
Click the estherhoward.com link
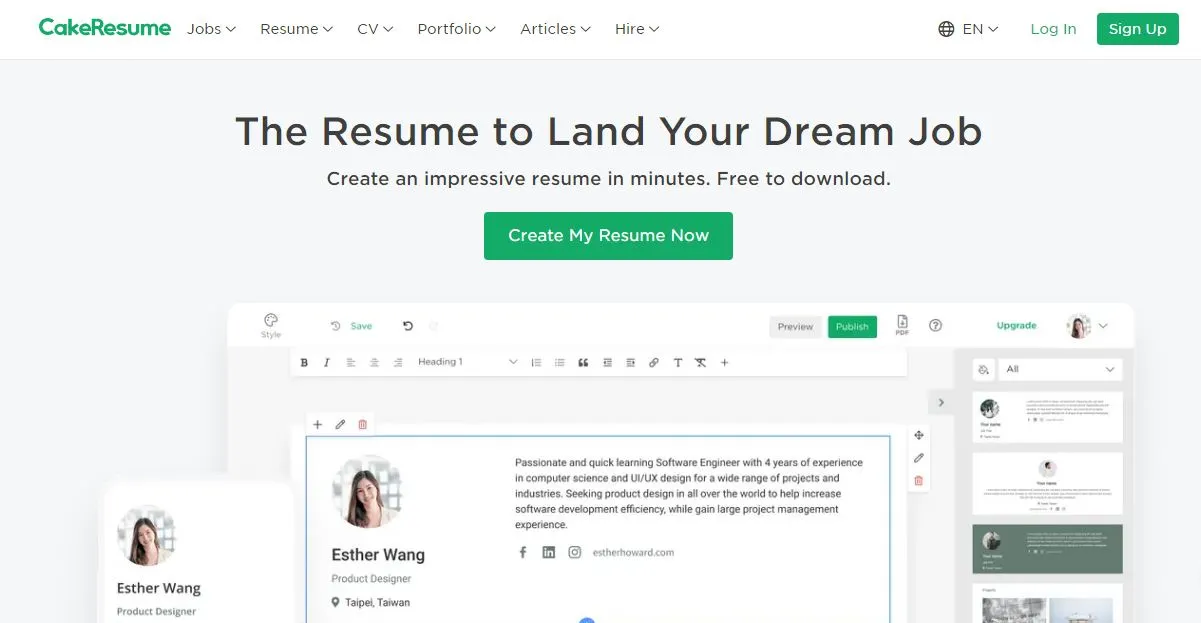633,552
